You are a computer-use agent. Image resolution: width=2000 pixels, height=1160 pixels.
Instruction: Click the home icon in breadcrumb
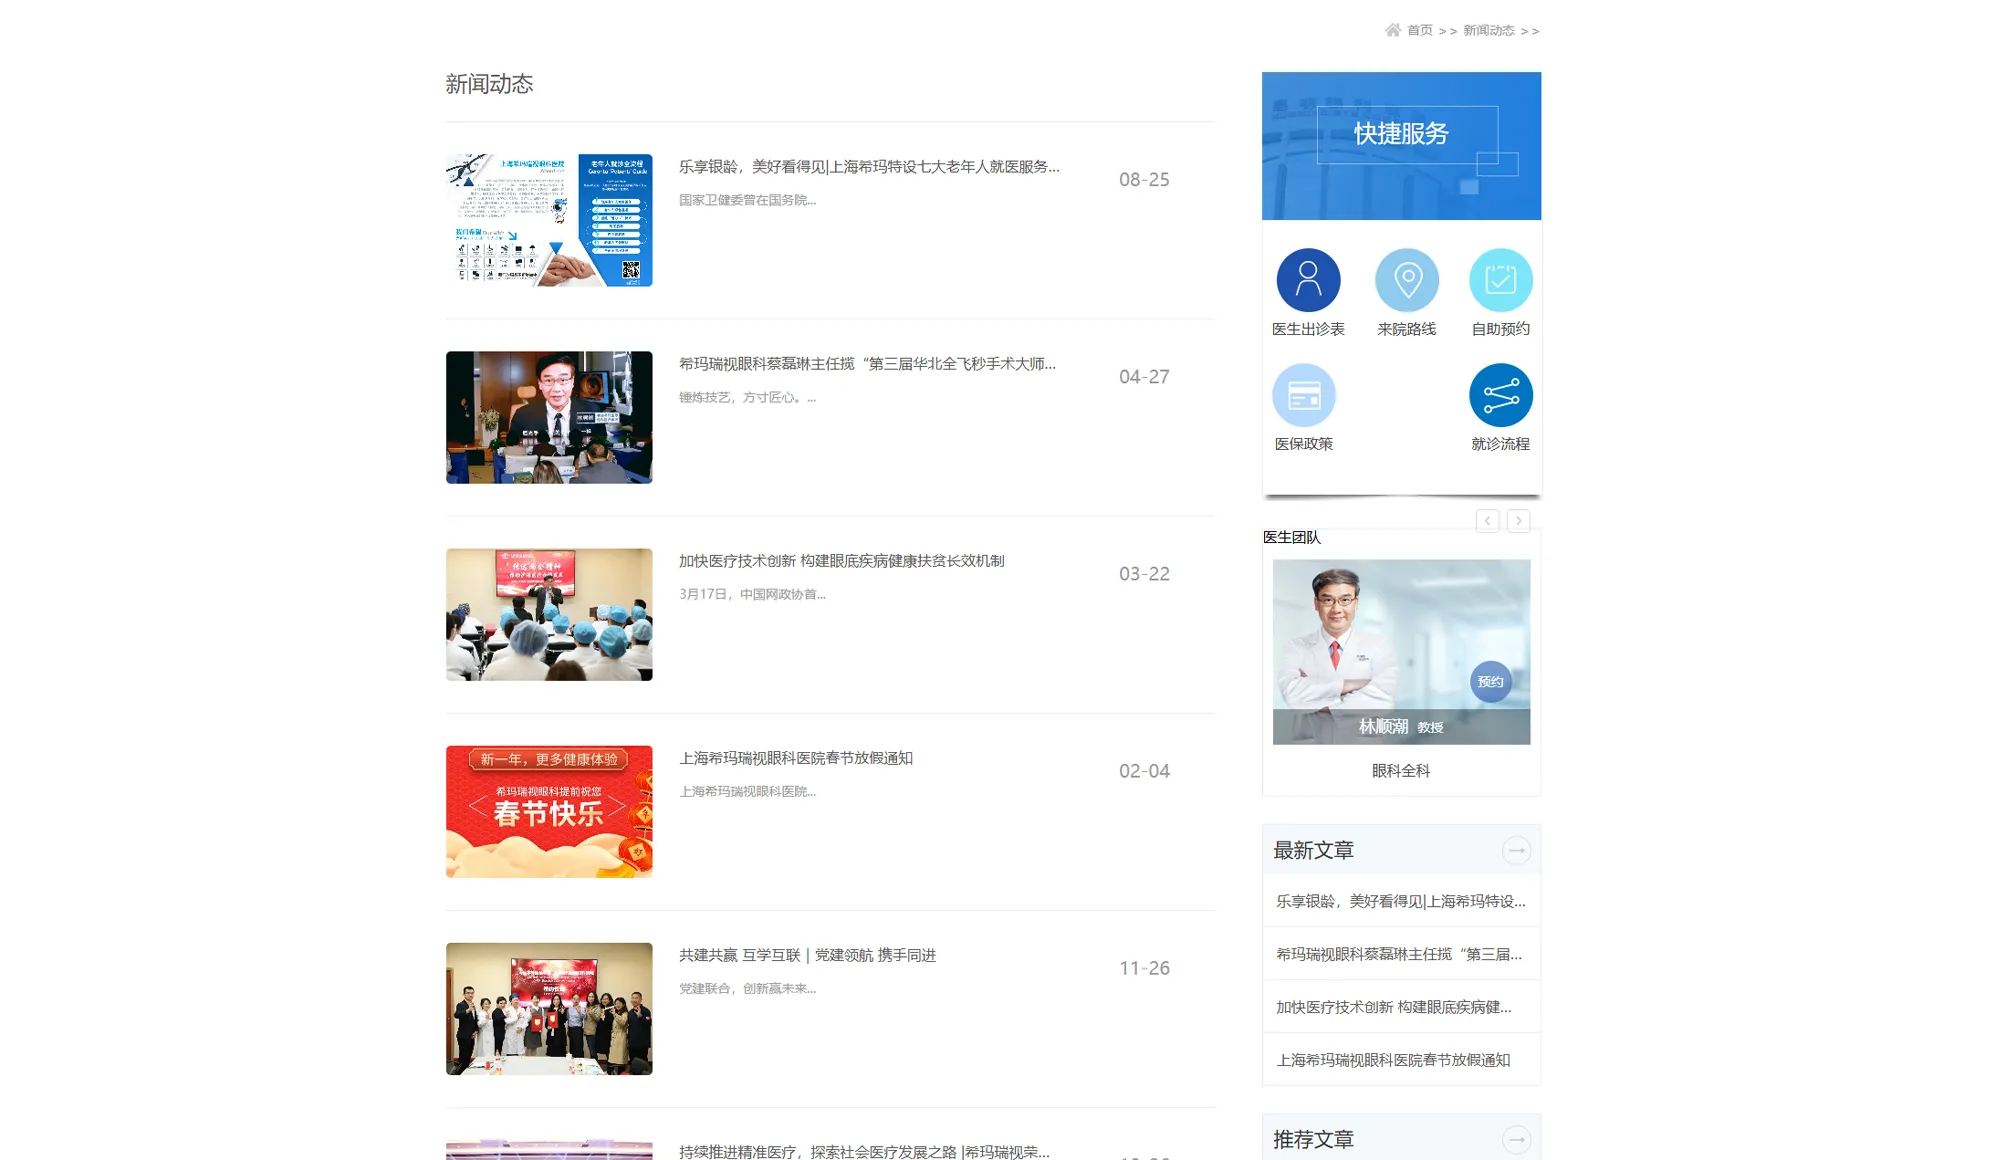coord(1392,30)
